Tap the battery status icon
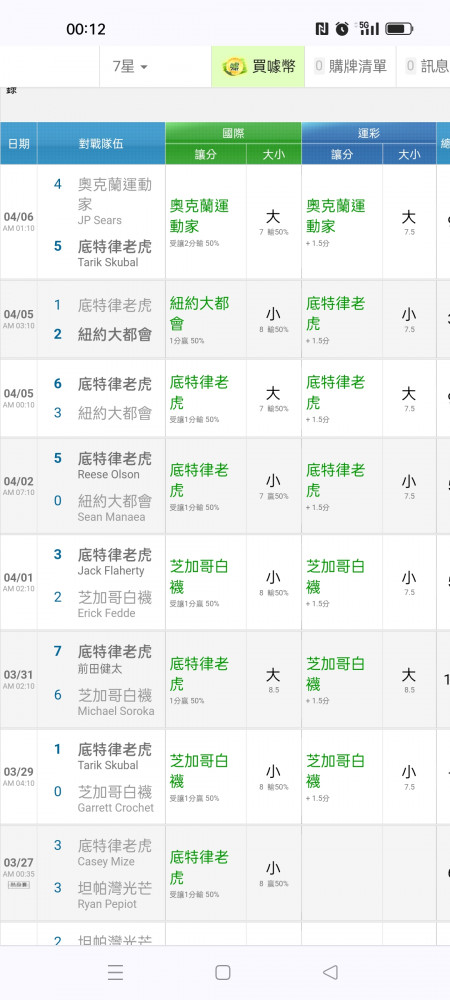Screen dimensions: 450x1000 (399, 29)
